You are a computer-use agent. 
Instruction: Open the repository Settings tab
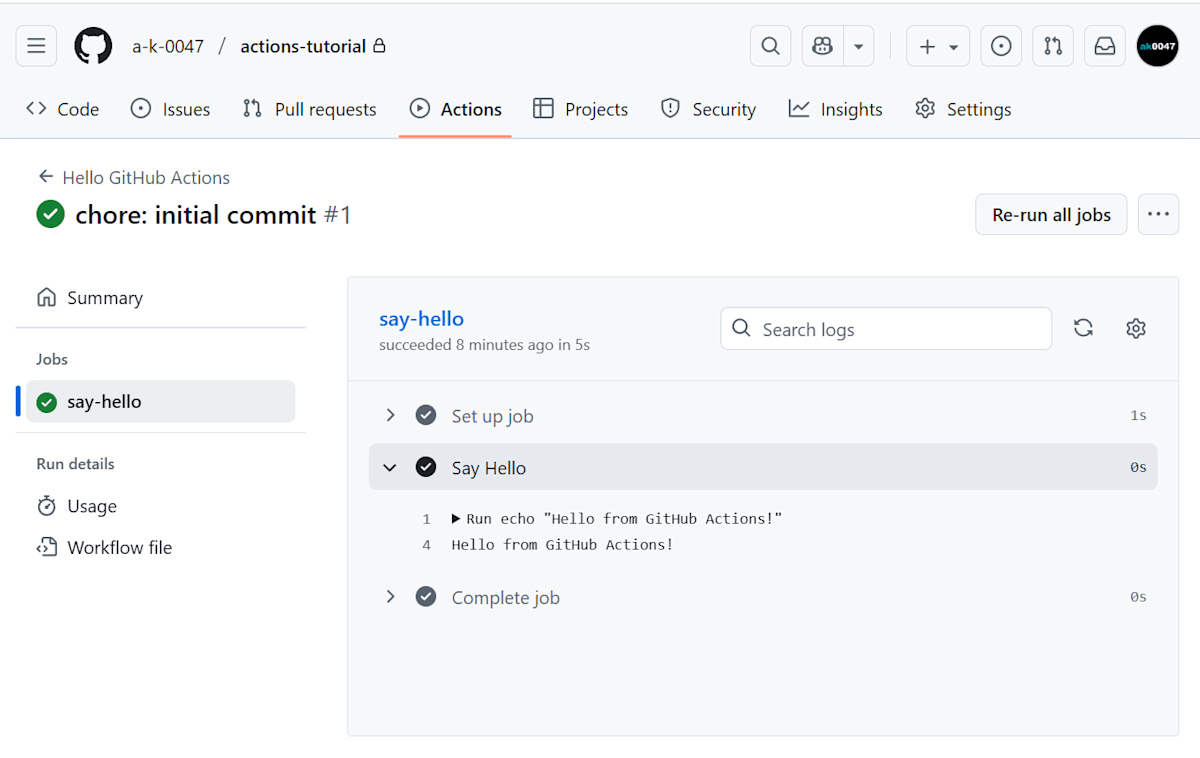(x=963, y=109)
